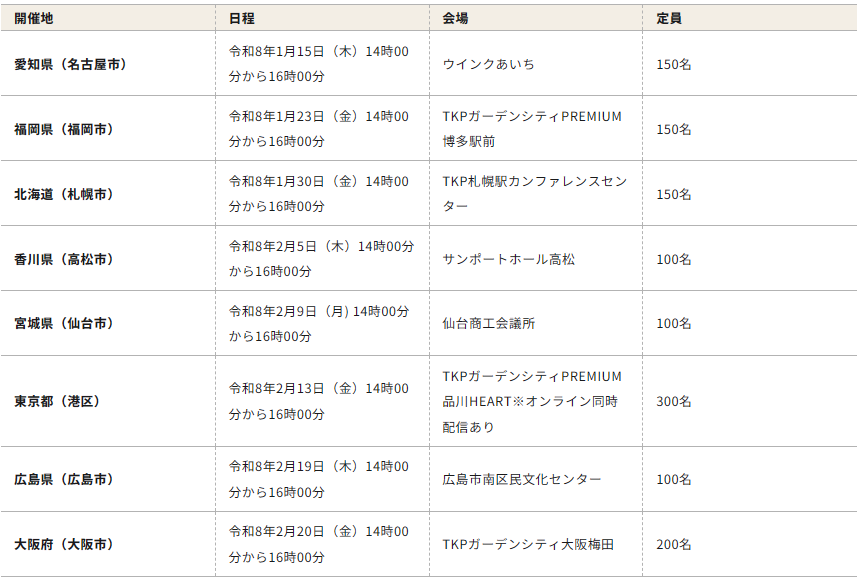Click the 広島市南区民文化センター venue text
This screenshot has height=582, width=861.
(522, 479)
